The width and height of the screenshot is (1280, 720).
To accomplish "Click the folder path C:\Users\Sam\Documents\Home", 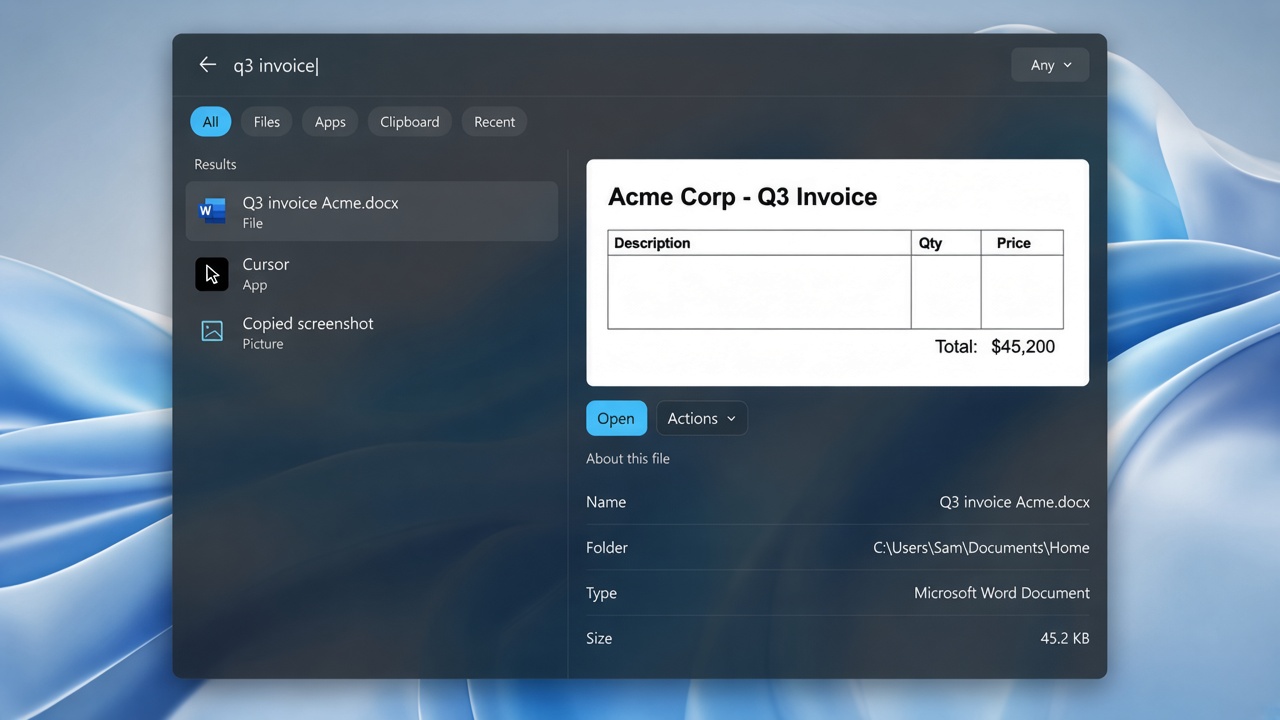I will click(x=981, y=547).
